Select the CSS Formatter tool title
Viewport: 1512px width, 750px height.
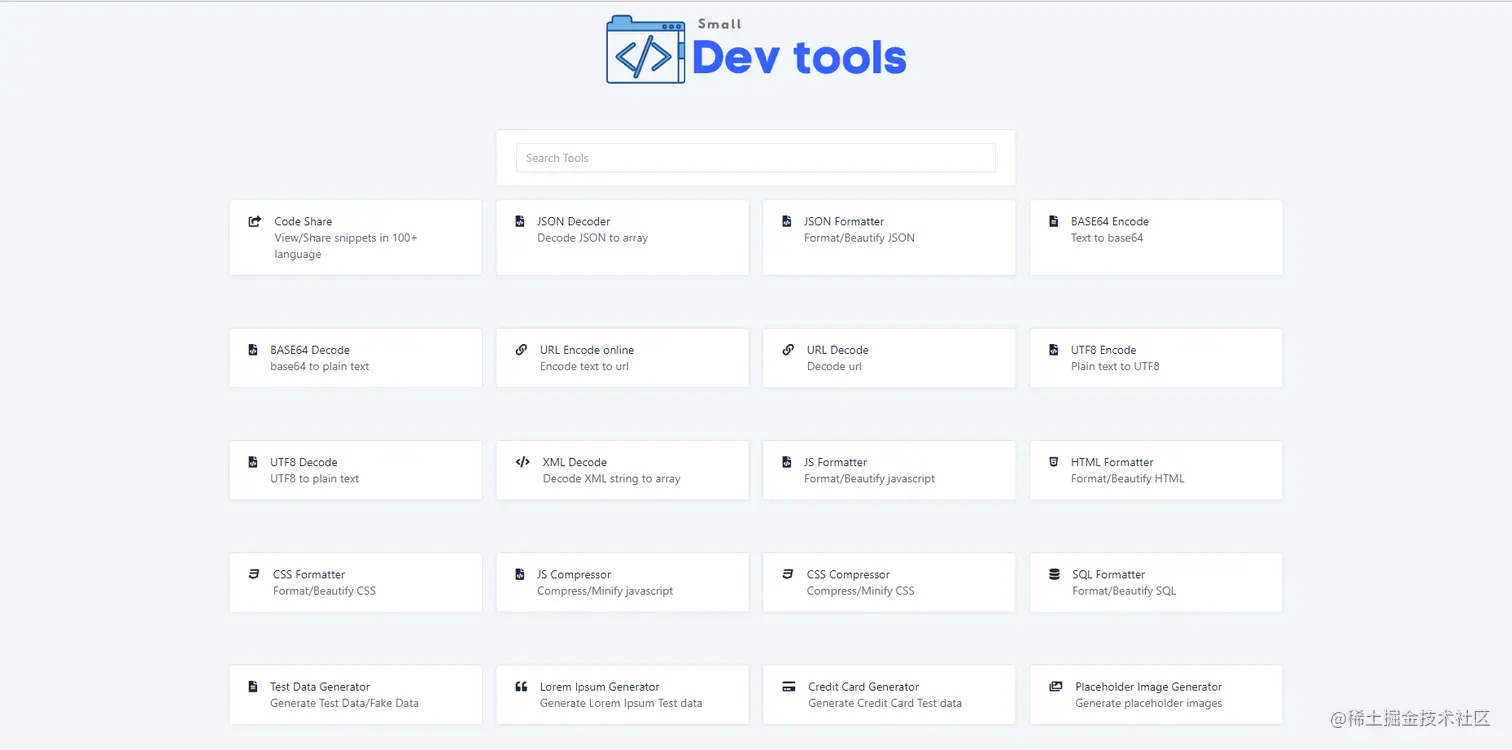[309, 575]
